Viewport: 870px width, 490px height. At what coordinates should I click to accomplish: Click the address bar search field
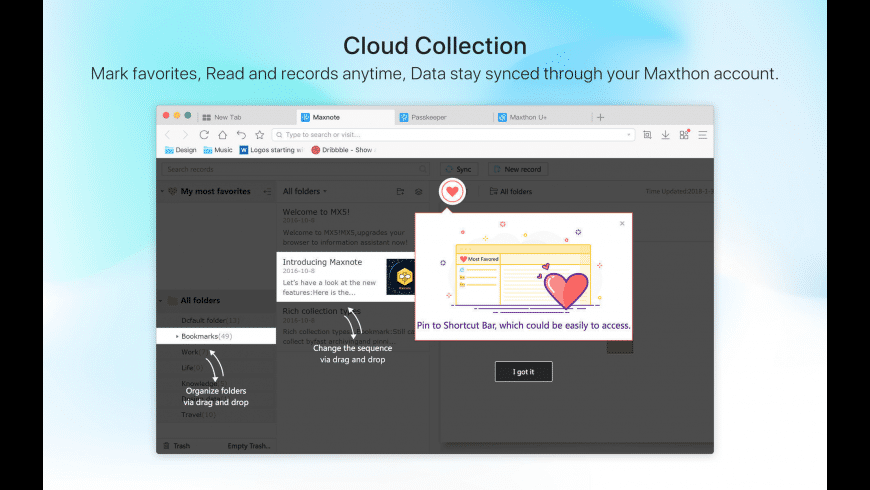pyautogui.click(x=453, y=135)
